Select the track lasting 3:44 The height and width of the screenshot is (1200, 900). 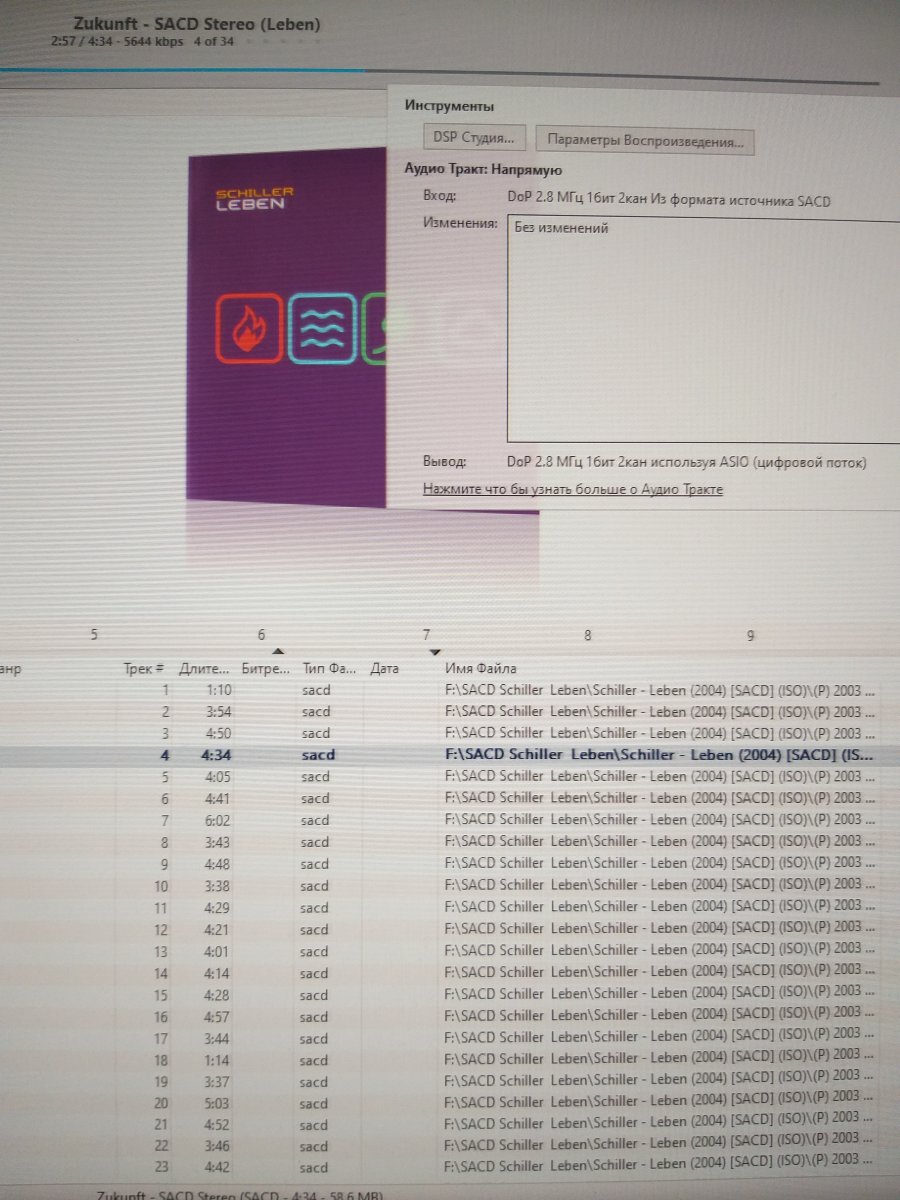click(440, 1039)
